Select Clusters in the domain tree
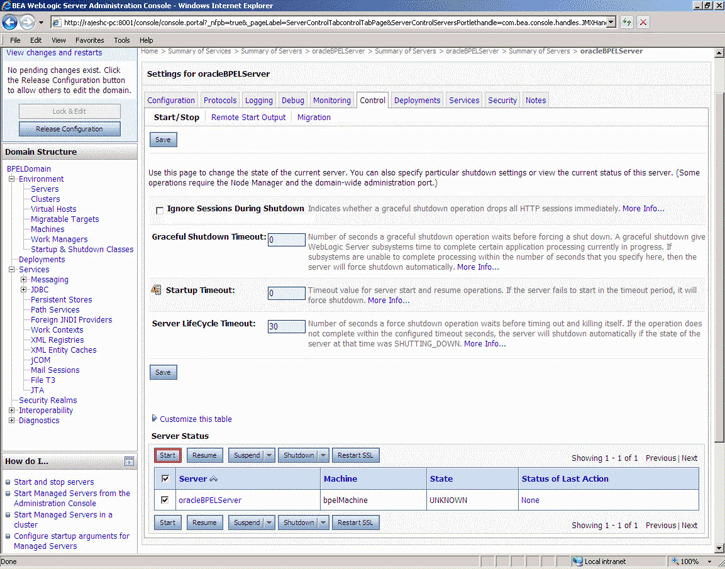The width and height of the screenshot is (725, 569). coord(45,199)
